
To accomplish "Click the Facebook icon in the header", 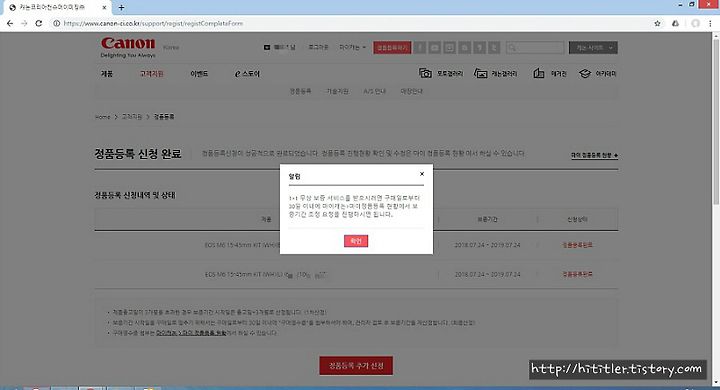I will [x=420, y=47].
